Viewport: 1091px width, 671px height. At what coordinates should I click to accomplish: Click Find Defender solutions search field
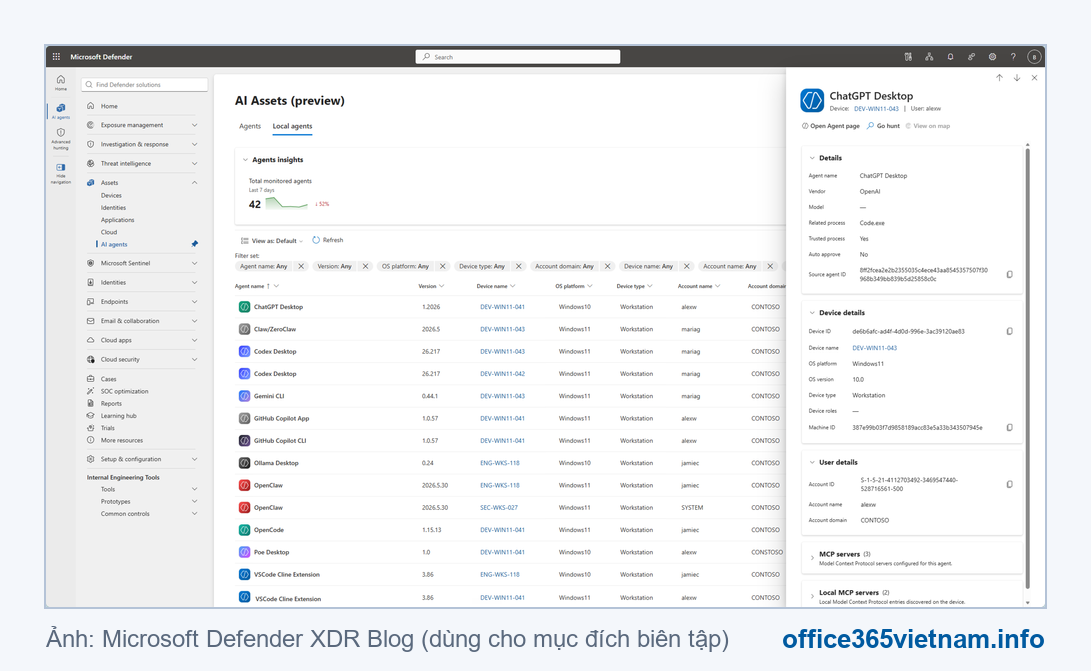[x=145, y=85]
